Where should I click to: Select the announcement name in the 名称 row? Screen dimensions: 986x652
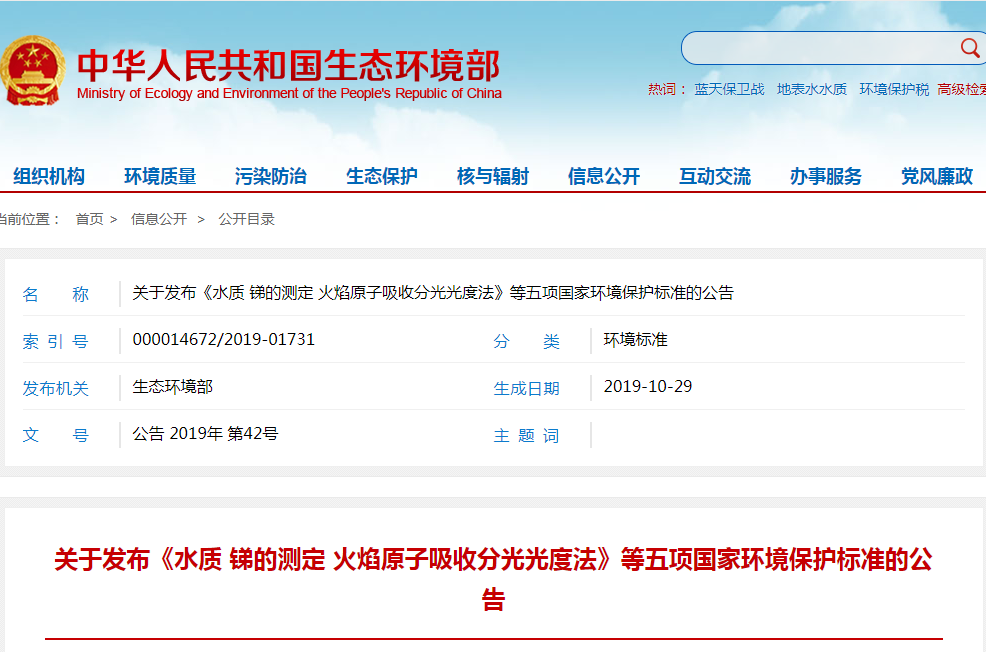coord(433,293)
